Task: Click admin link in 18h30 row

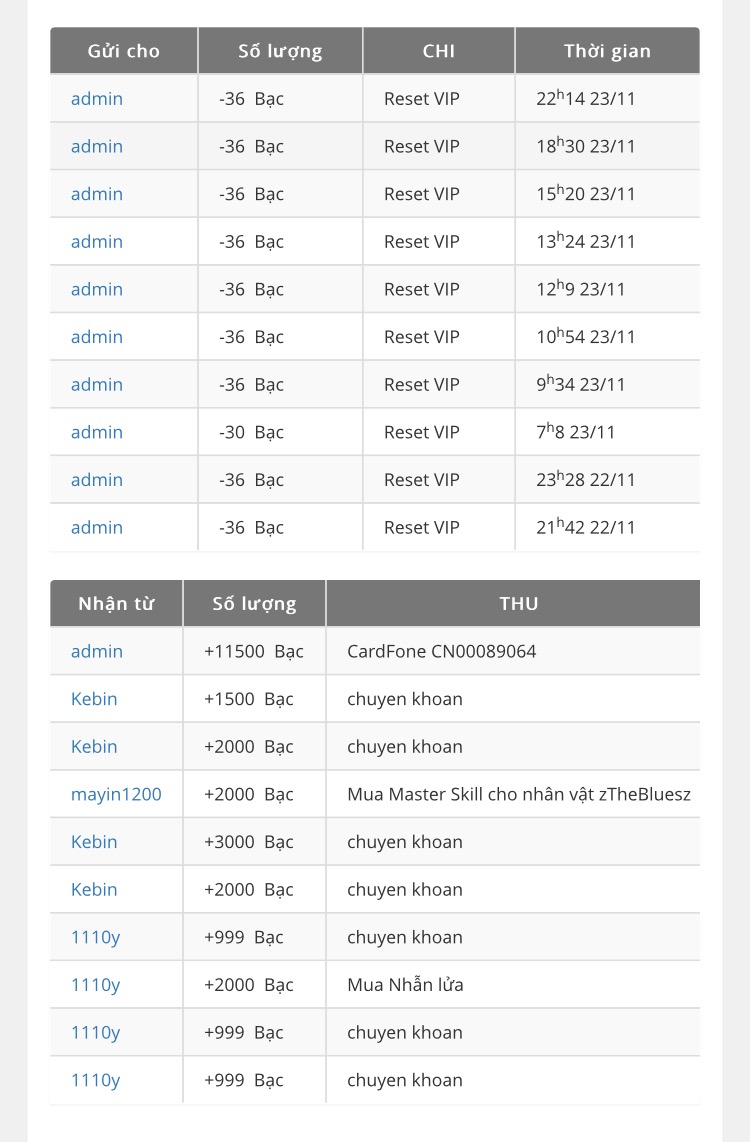Action: pyautogui.click(x=97, y=146)
